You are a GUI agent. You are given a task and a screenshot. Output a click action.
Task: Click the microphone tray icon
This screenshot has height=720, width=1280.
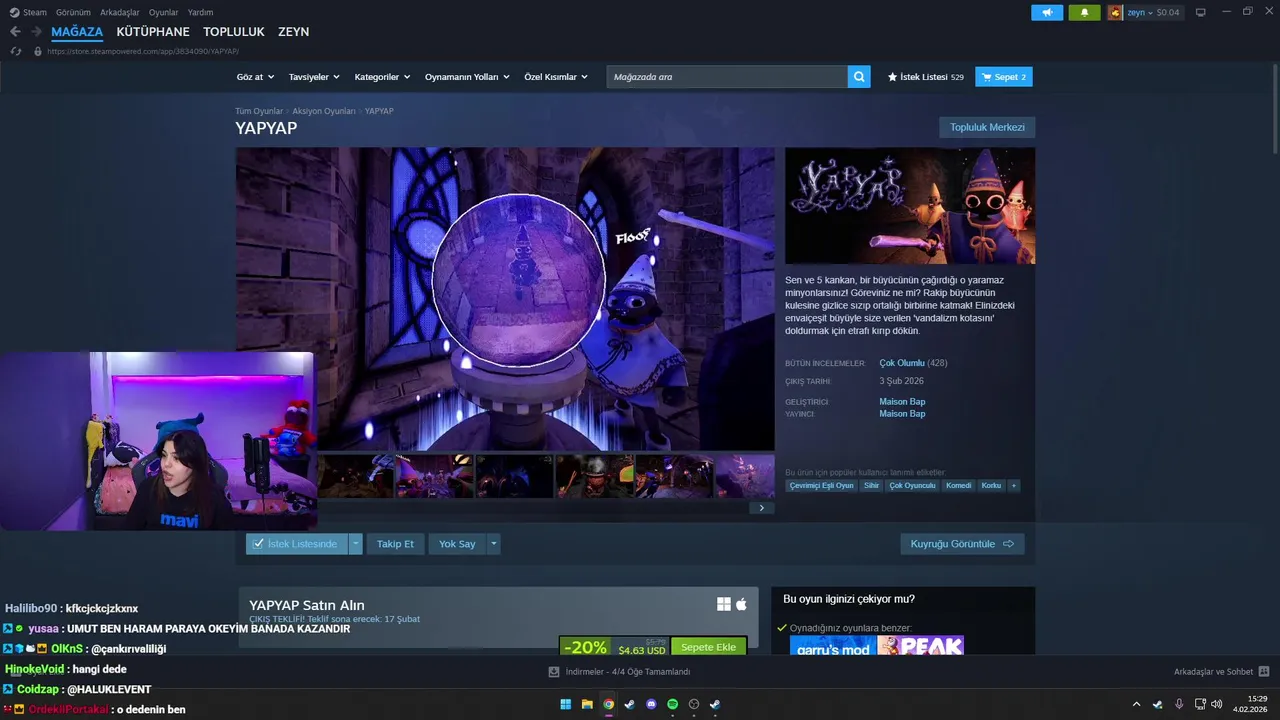[1179, 704]
